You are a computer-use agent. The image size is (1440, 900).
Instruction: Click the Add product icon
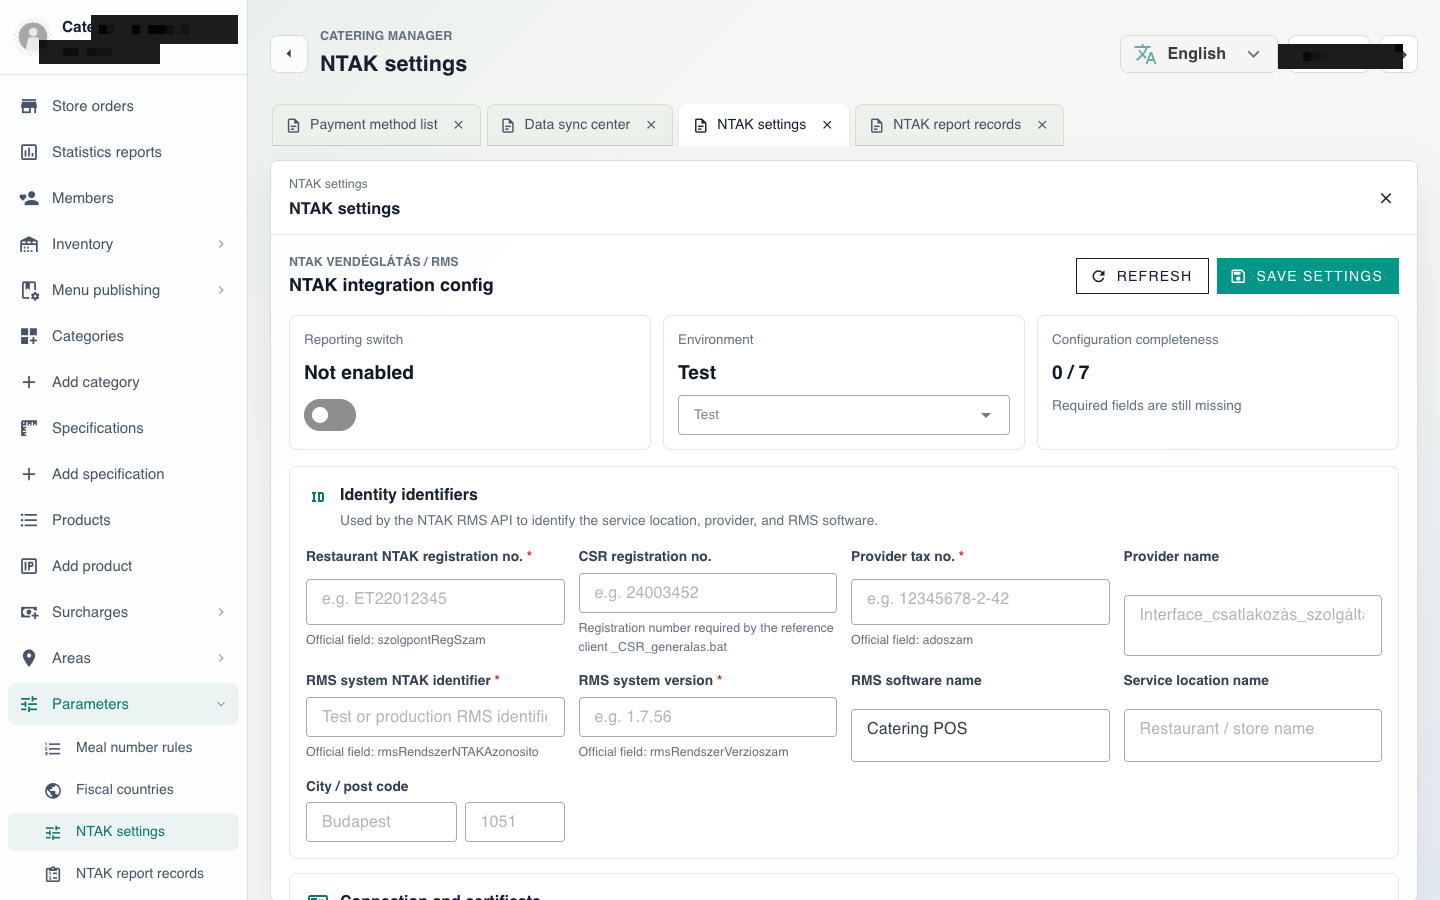pyautogui.click(x=29, y=566)
